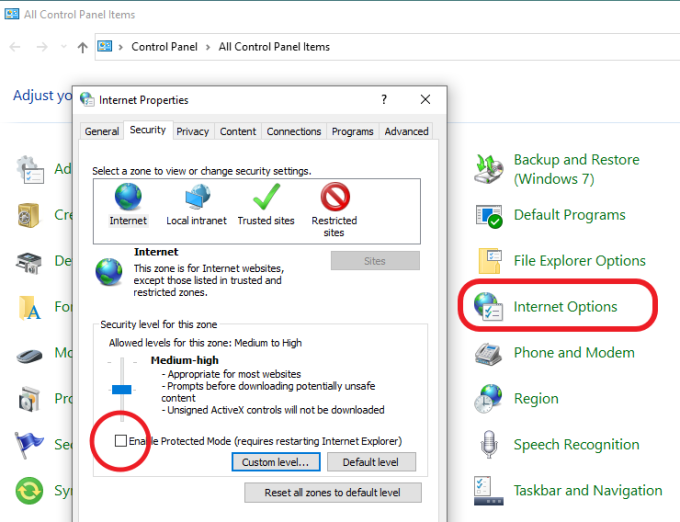Viewport: 680px width, 522px height.
Task: Select the Local intranet zone icon
Action: point(197,196)
